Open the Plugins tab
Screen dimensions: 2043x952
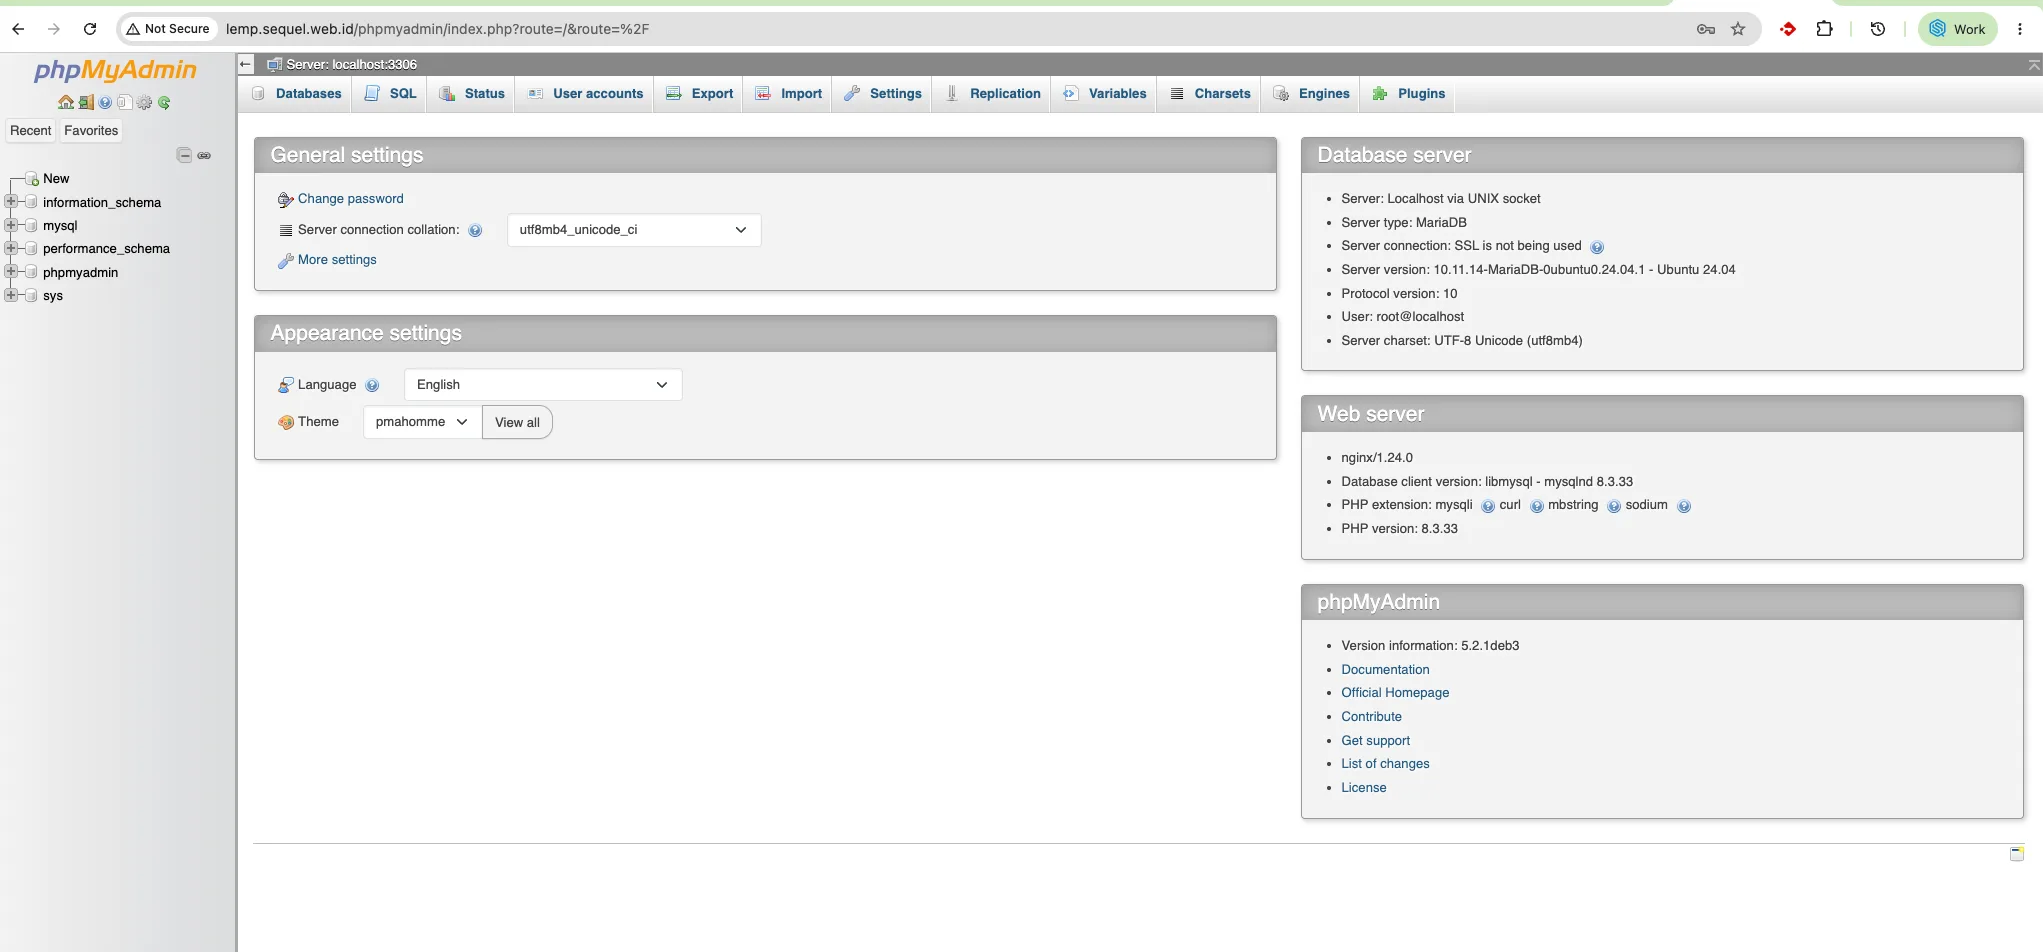coord(1409,94)
